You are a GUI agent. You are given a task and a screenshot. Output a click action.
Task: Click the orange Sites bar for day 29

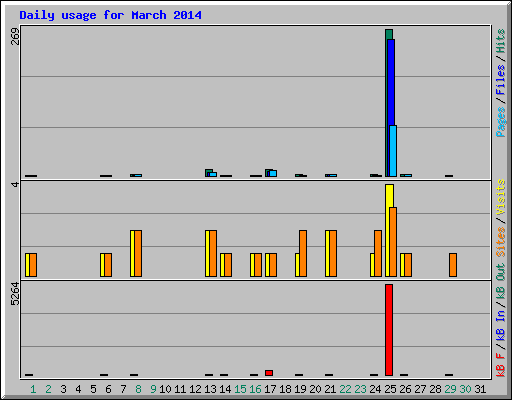453,265
